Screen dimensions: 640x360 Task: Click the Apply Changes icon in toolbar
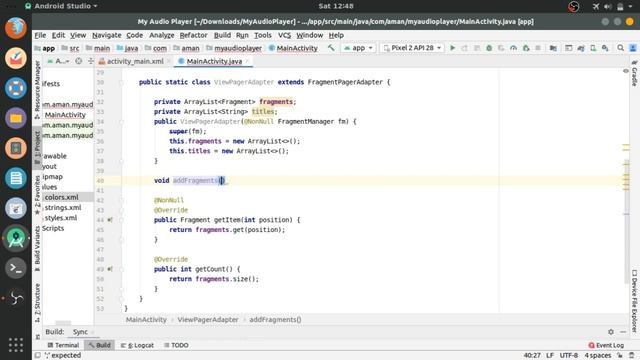pos(464,48)
